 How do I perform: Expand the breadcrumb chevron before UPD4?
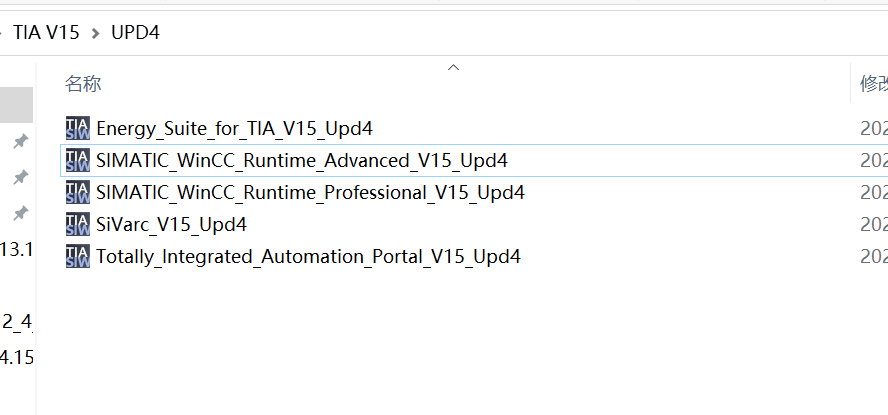pos(96,33)
